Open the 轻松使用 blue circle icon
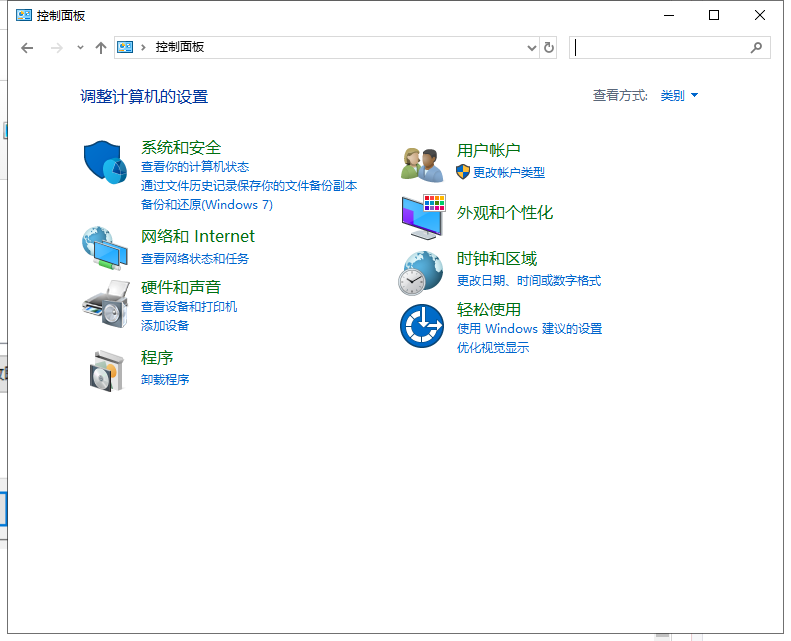Viewport: 791px width, 641px height. tap(422, 326)
